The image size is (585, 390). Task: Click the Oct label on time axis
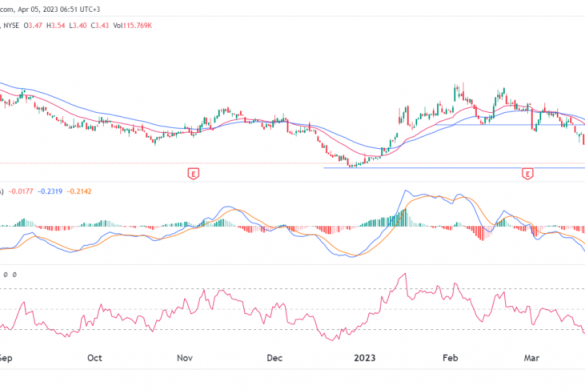[x=94, y=358]
